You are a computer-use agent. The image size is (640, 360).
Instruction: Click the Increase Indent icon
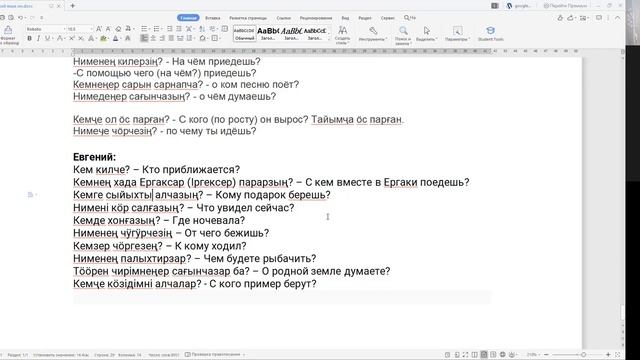click(179, 29)
